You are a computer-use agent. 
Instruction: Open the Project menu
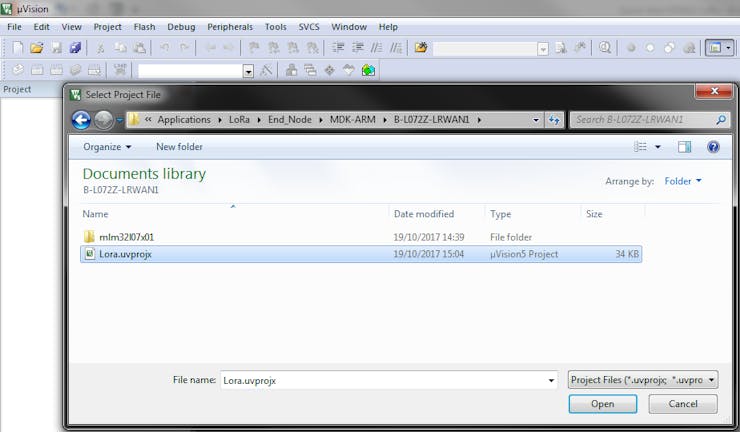(107, 27)
